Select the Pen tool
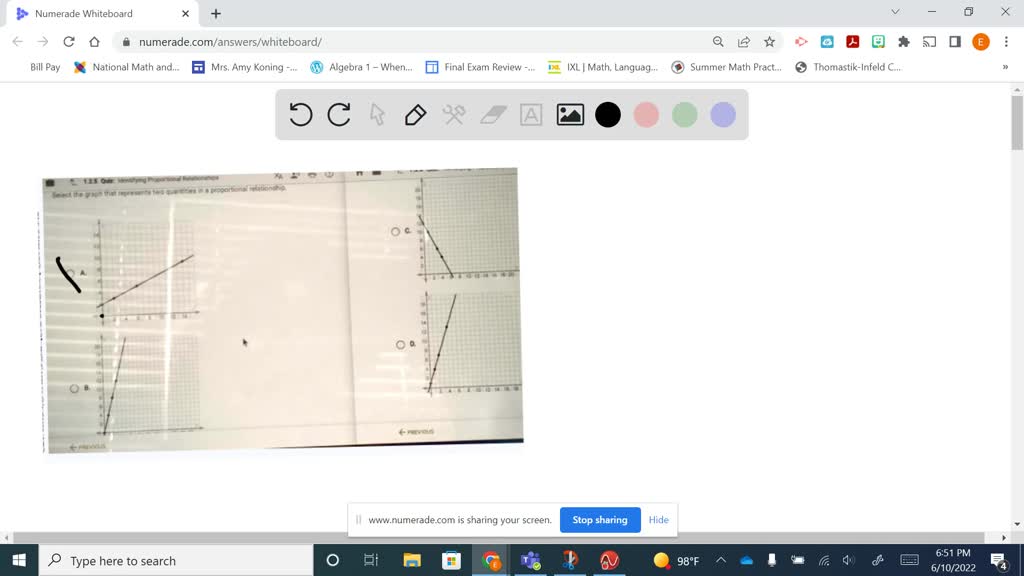 415,114
